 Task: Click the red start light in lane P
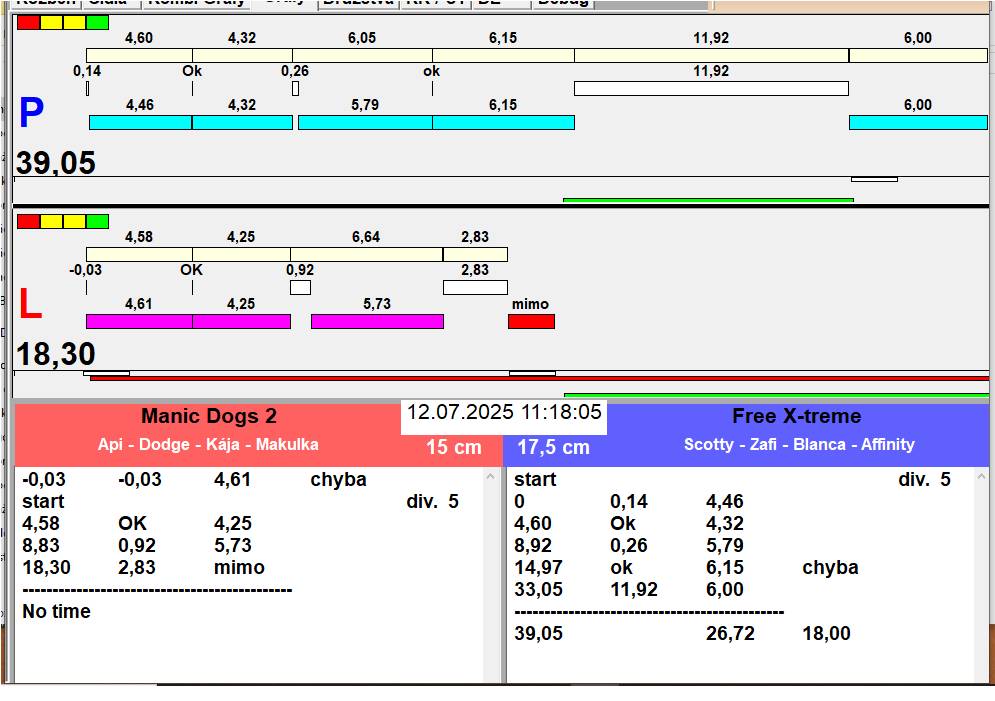click(29, 22)
